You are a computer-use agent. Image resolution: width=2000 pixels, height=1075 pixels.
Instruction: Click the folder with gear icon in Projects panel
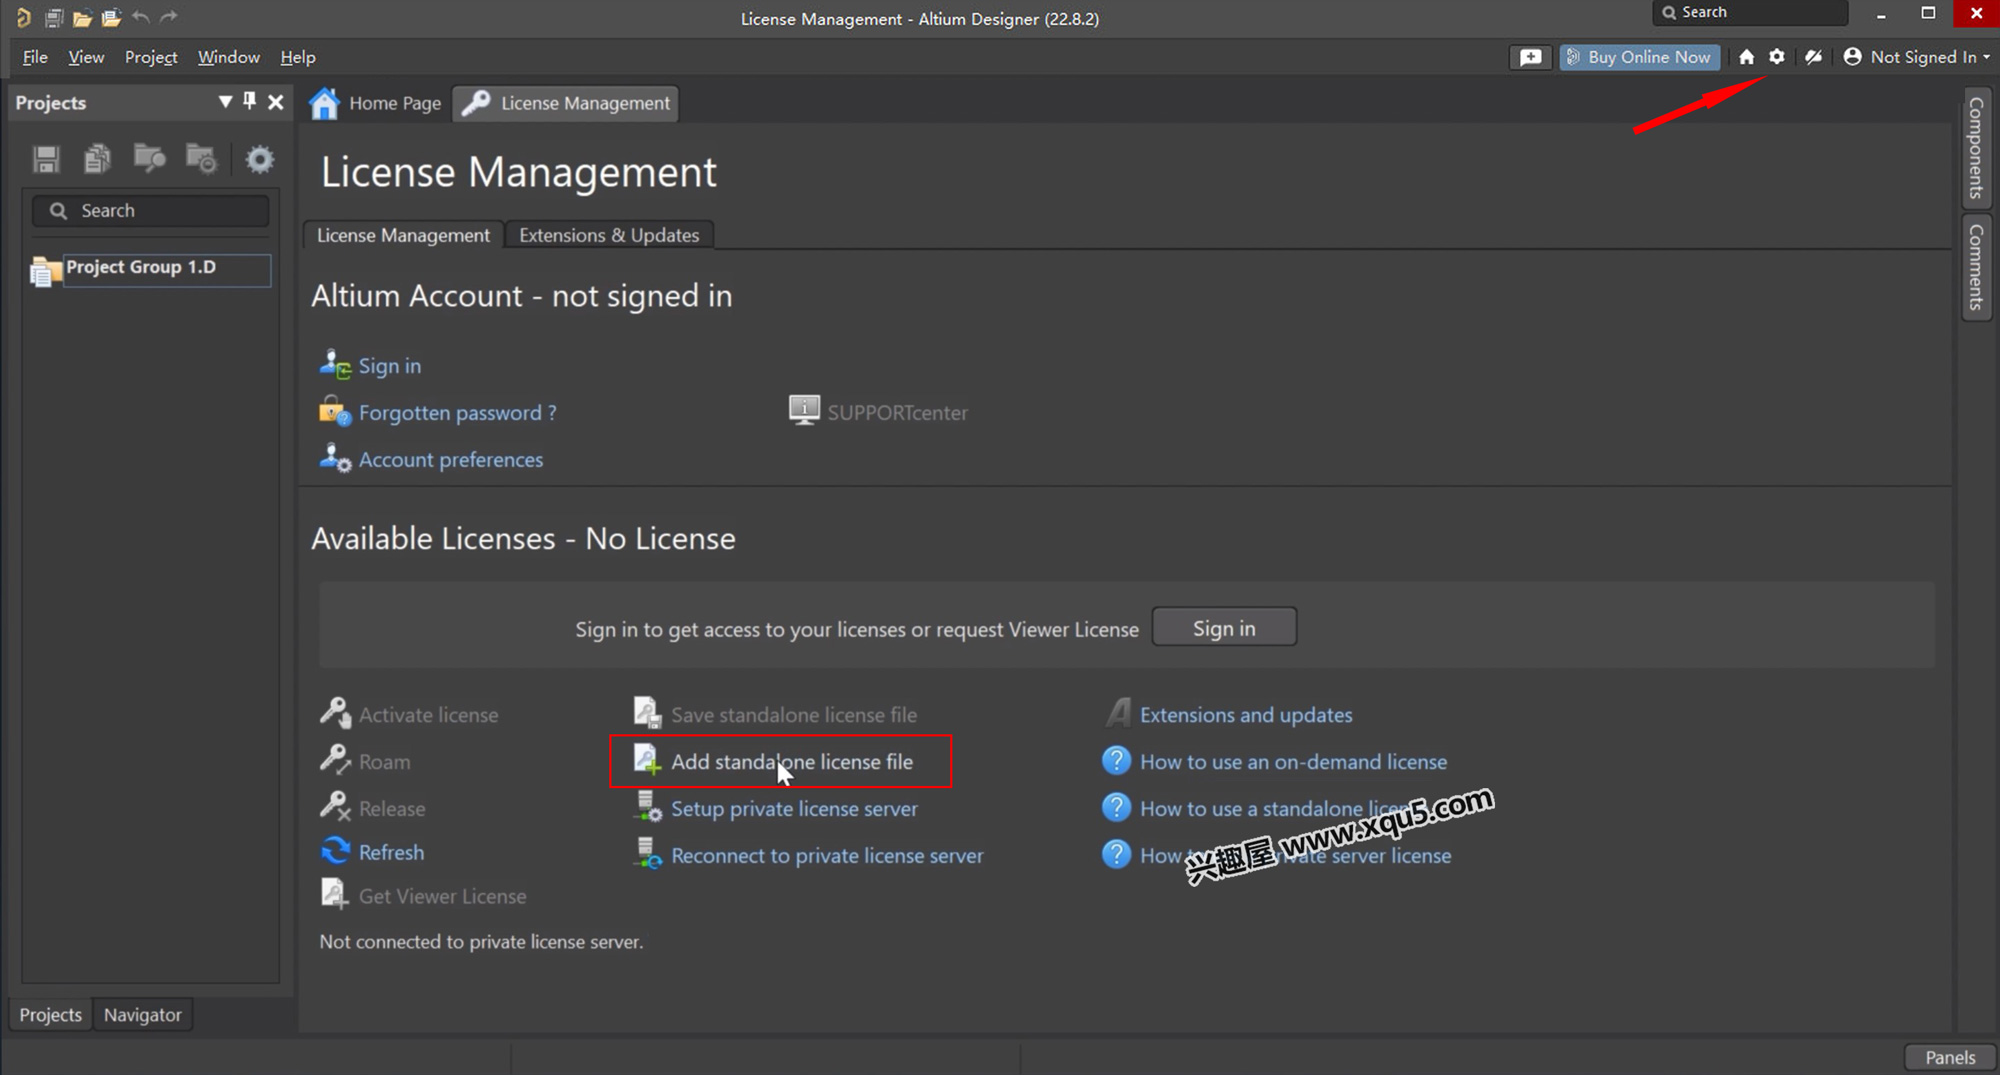click(201, 159)
